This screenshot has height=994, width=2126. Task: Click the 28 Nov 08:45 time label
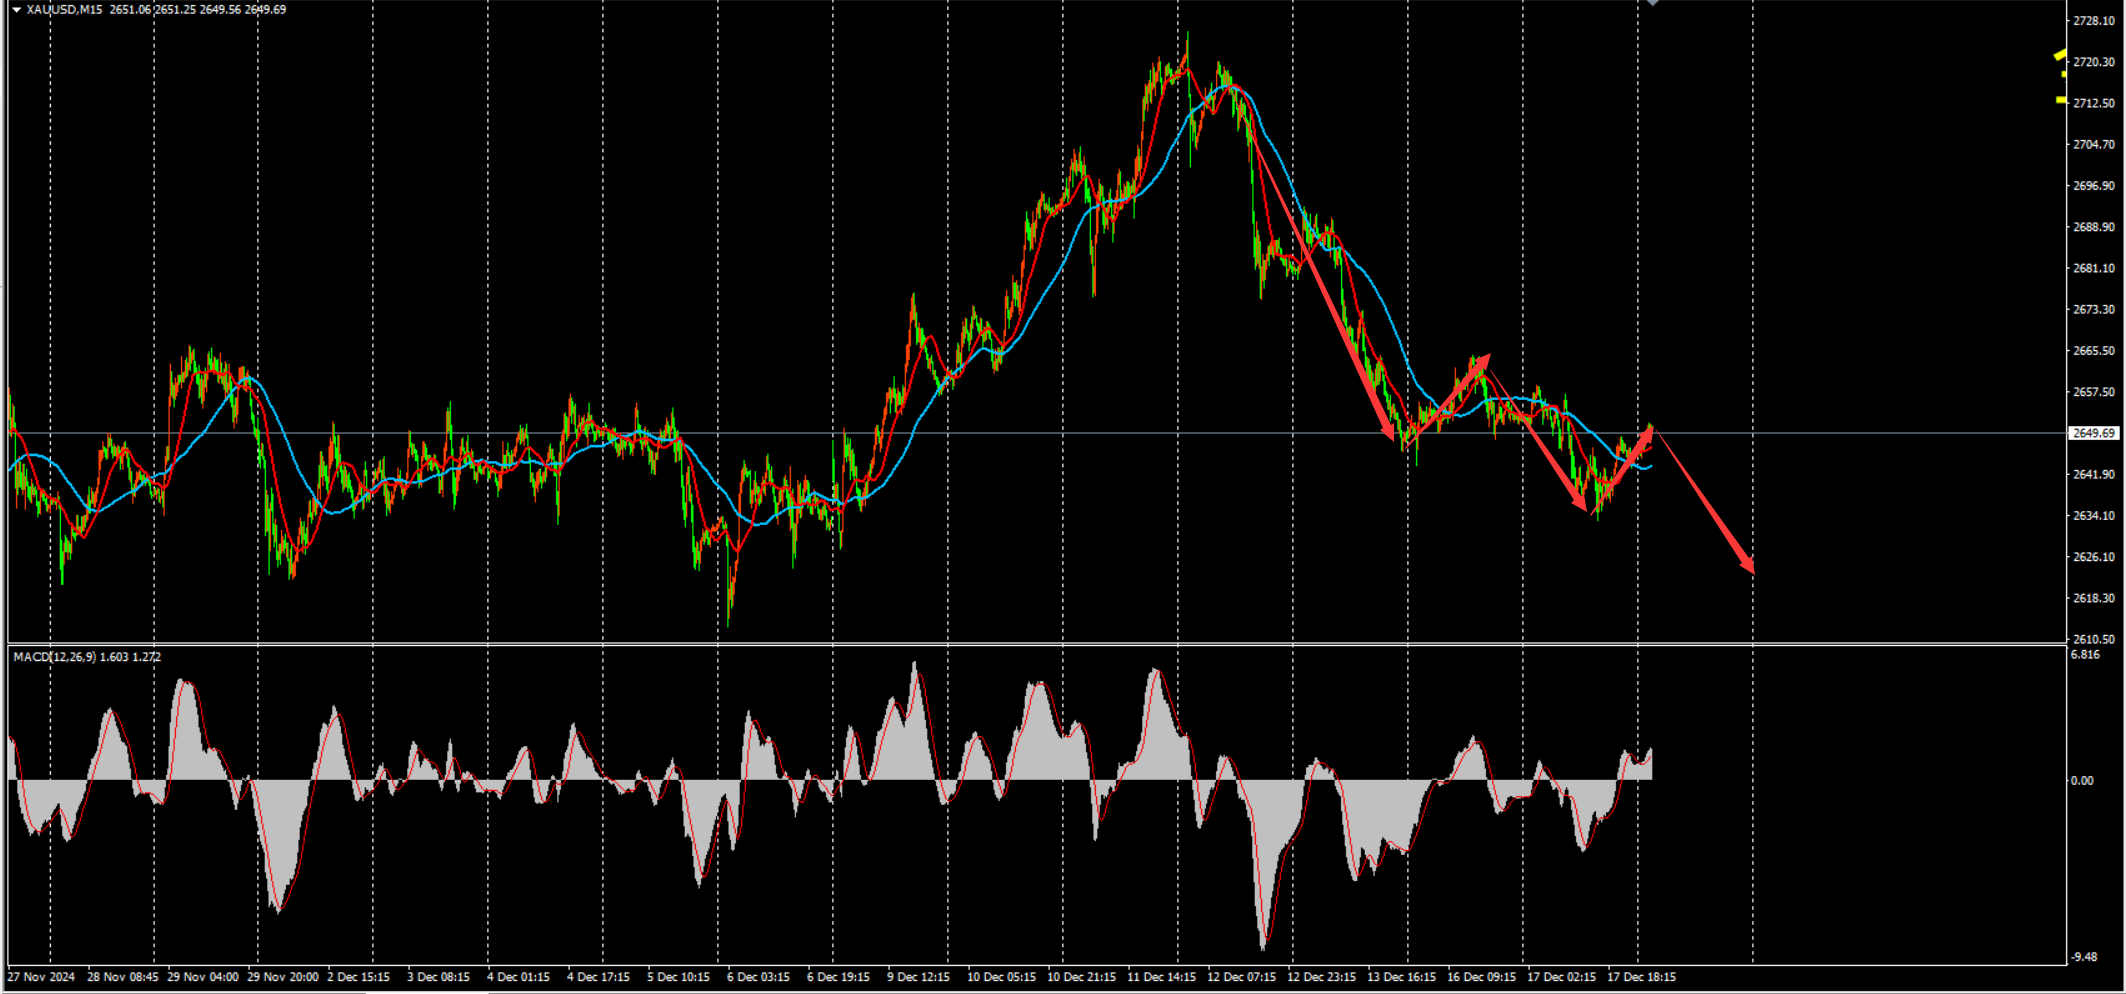tap(122, 977)
